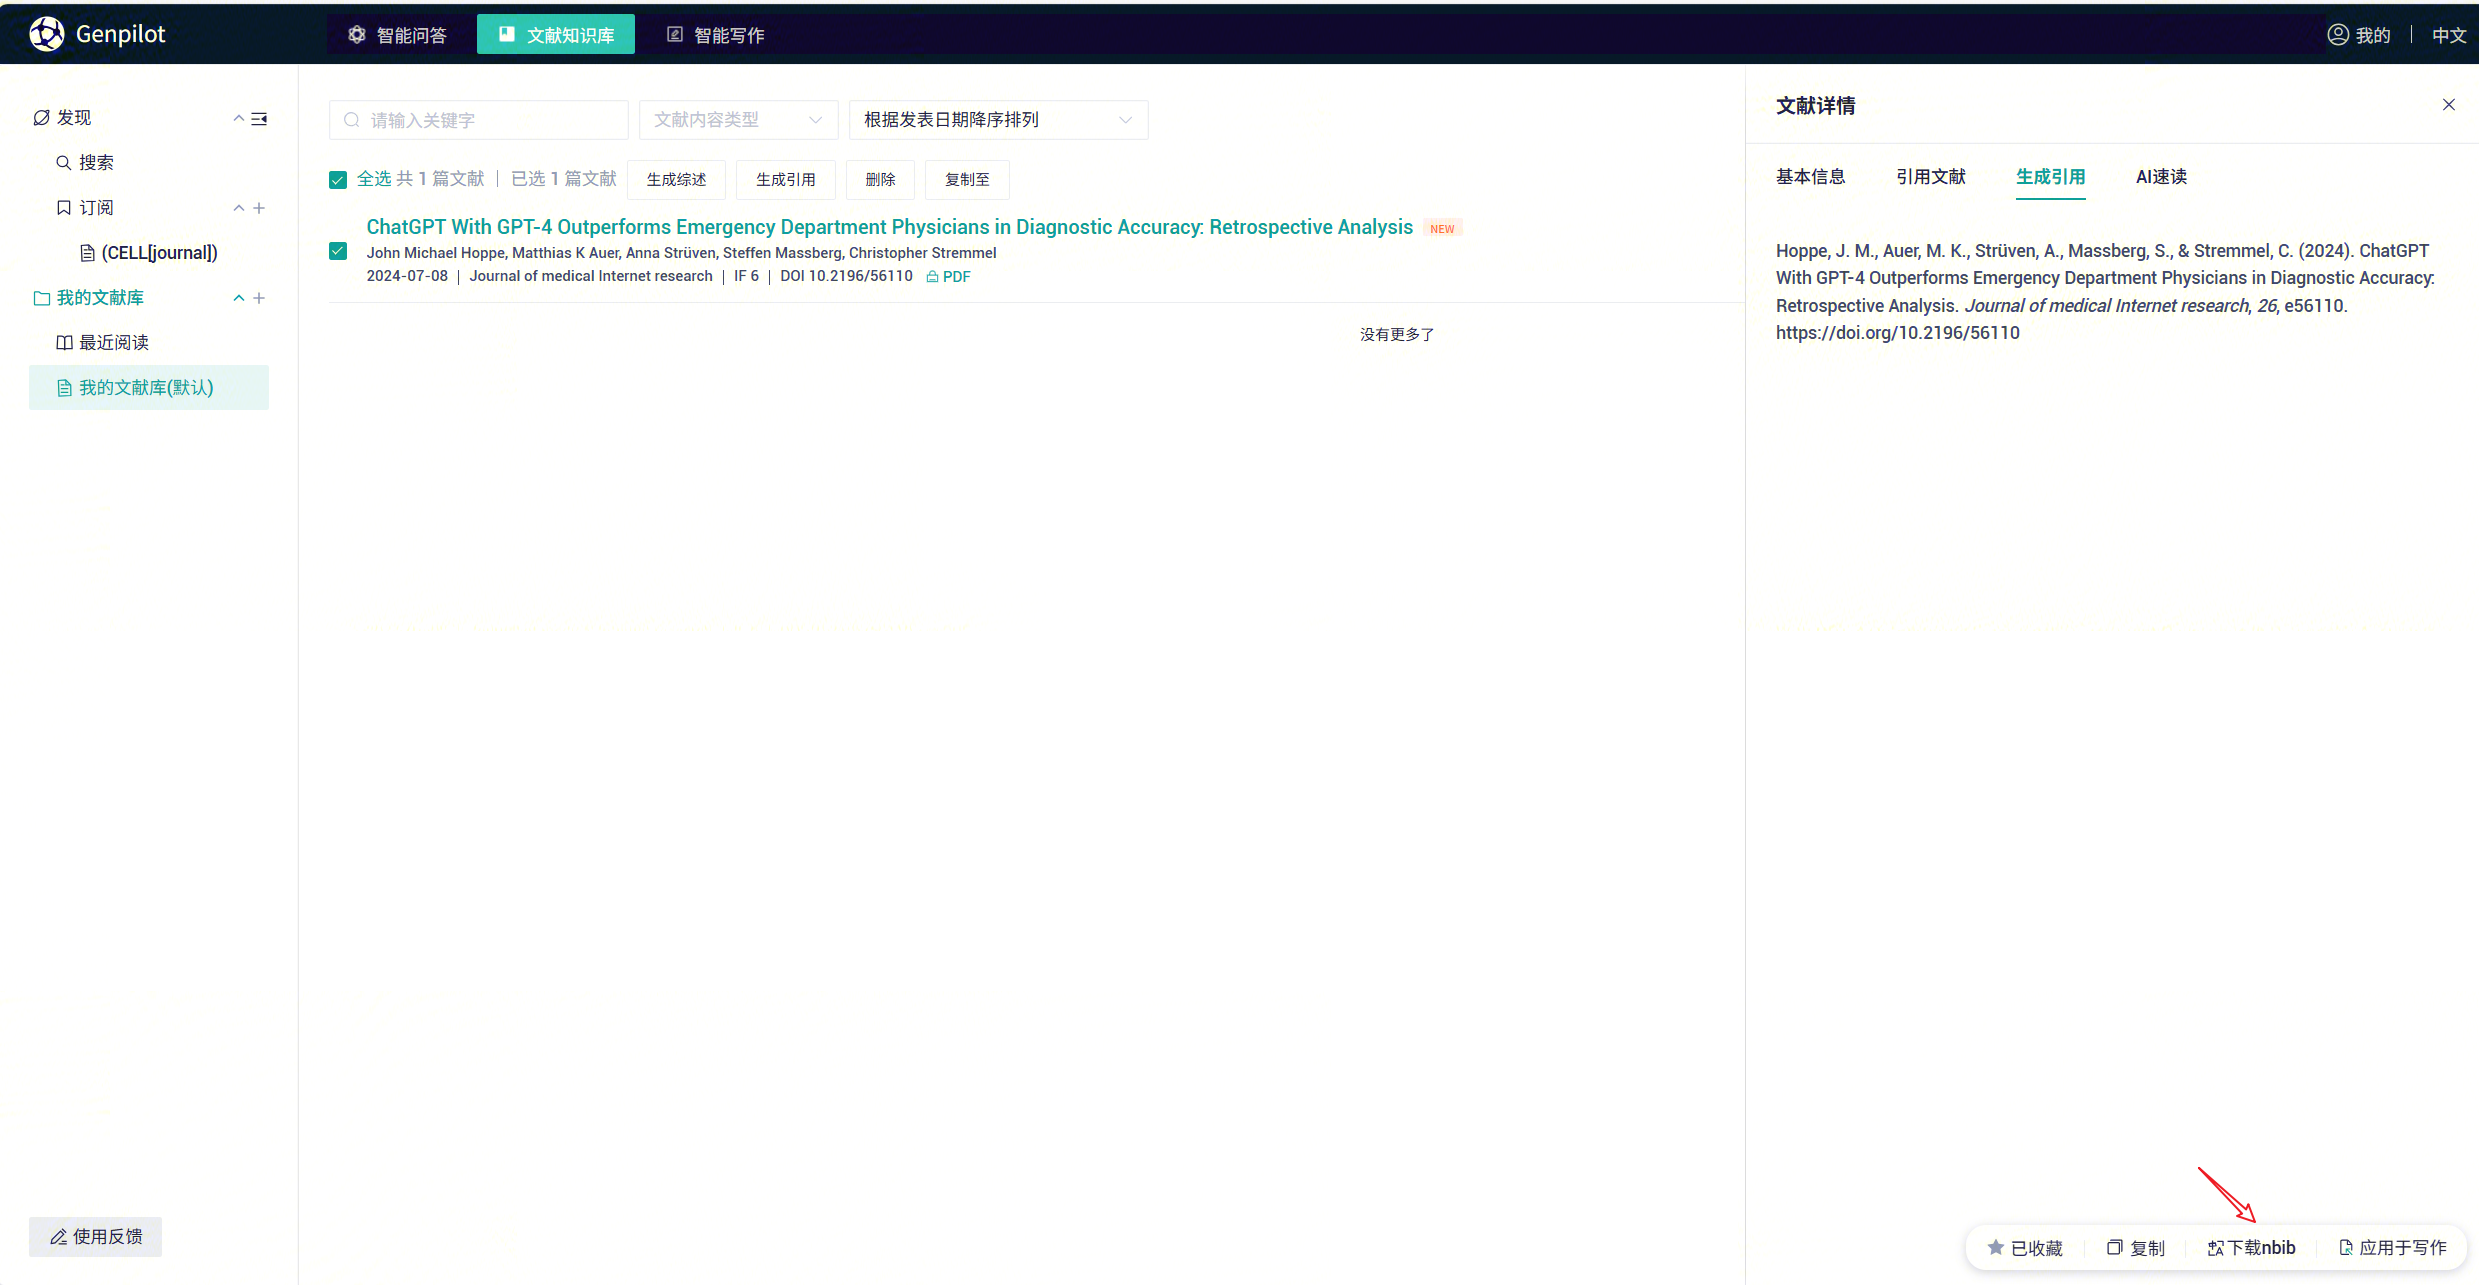This screenshot has width=2479, height=1285.
Task: Open 搜索 in sidebar
Action: [96, 163]
